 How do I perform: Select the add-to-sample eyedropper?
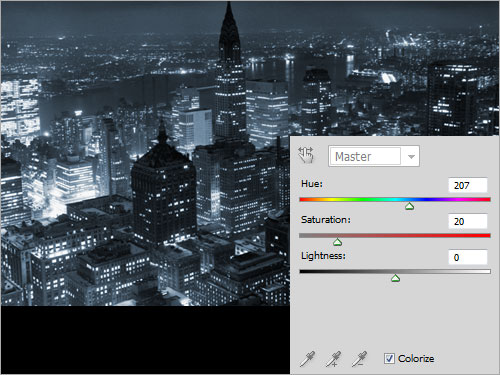click(x=333, y=359)
